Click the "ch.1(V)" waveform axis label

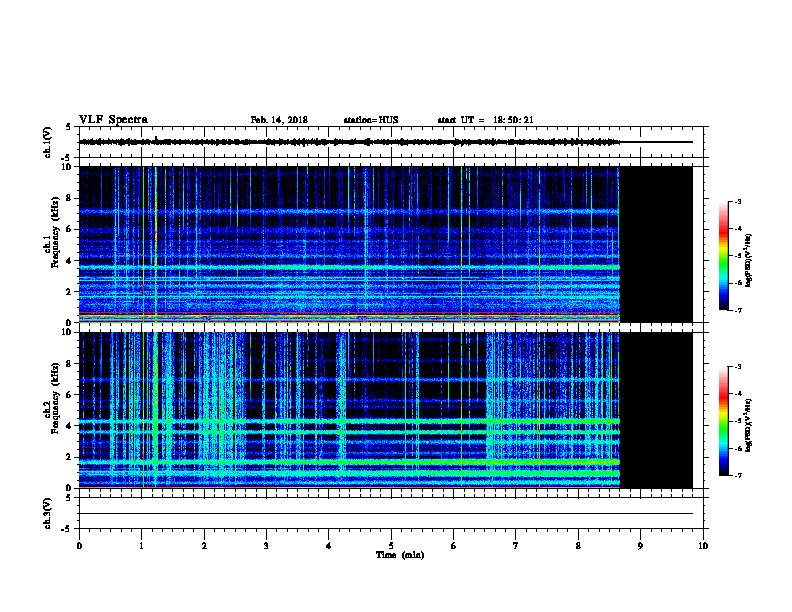tap(48, 142)
